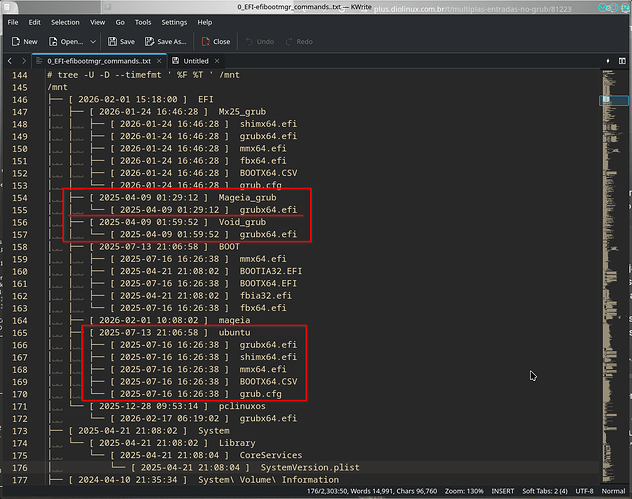Toggle the INSERT mode indicator in the status bar
This screenshot has width=632, height=499.
[474, 492]
